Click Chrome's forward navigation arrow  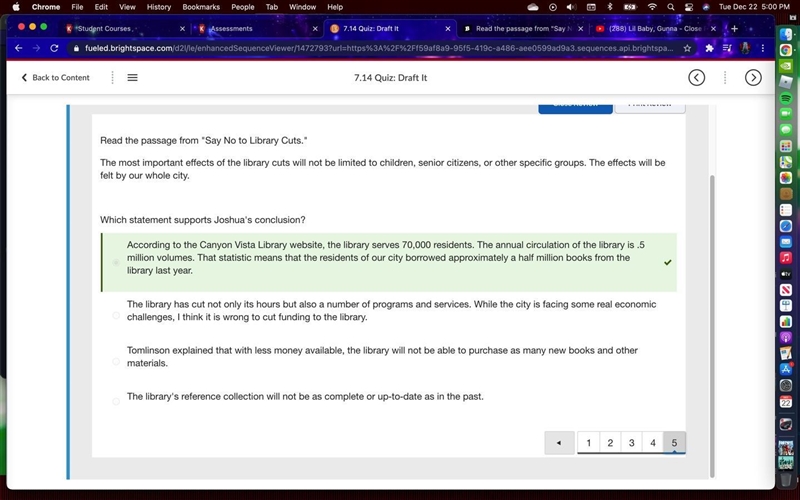36,48
